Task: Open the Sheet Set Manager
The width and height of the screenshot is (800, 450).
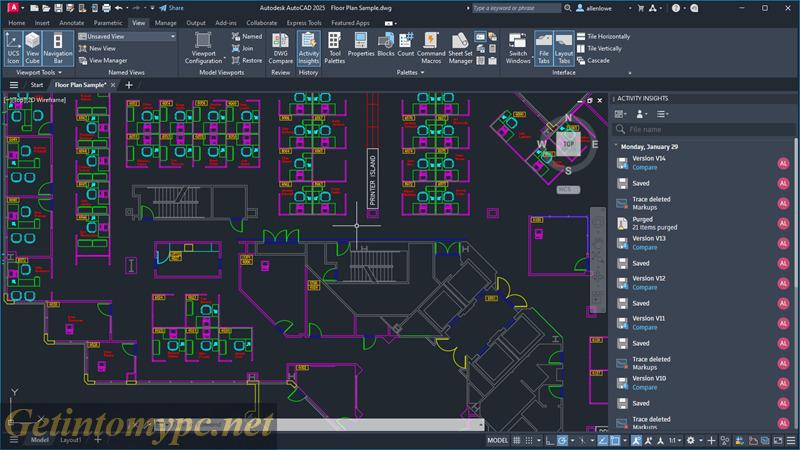Action: coord(460,48)
